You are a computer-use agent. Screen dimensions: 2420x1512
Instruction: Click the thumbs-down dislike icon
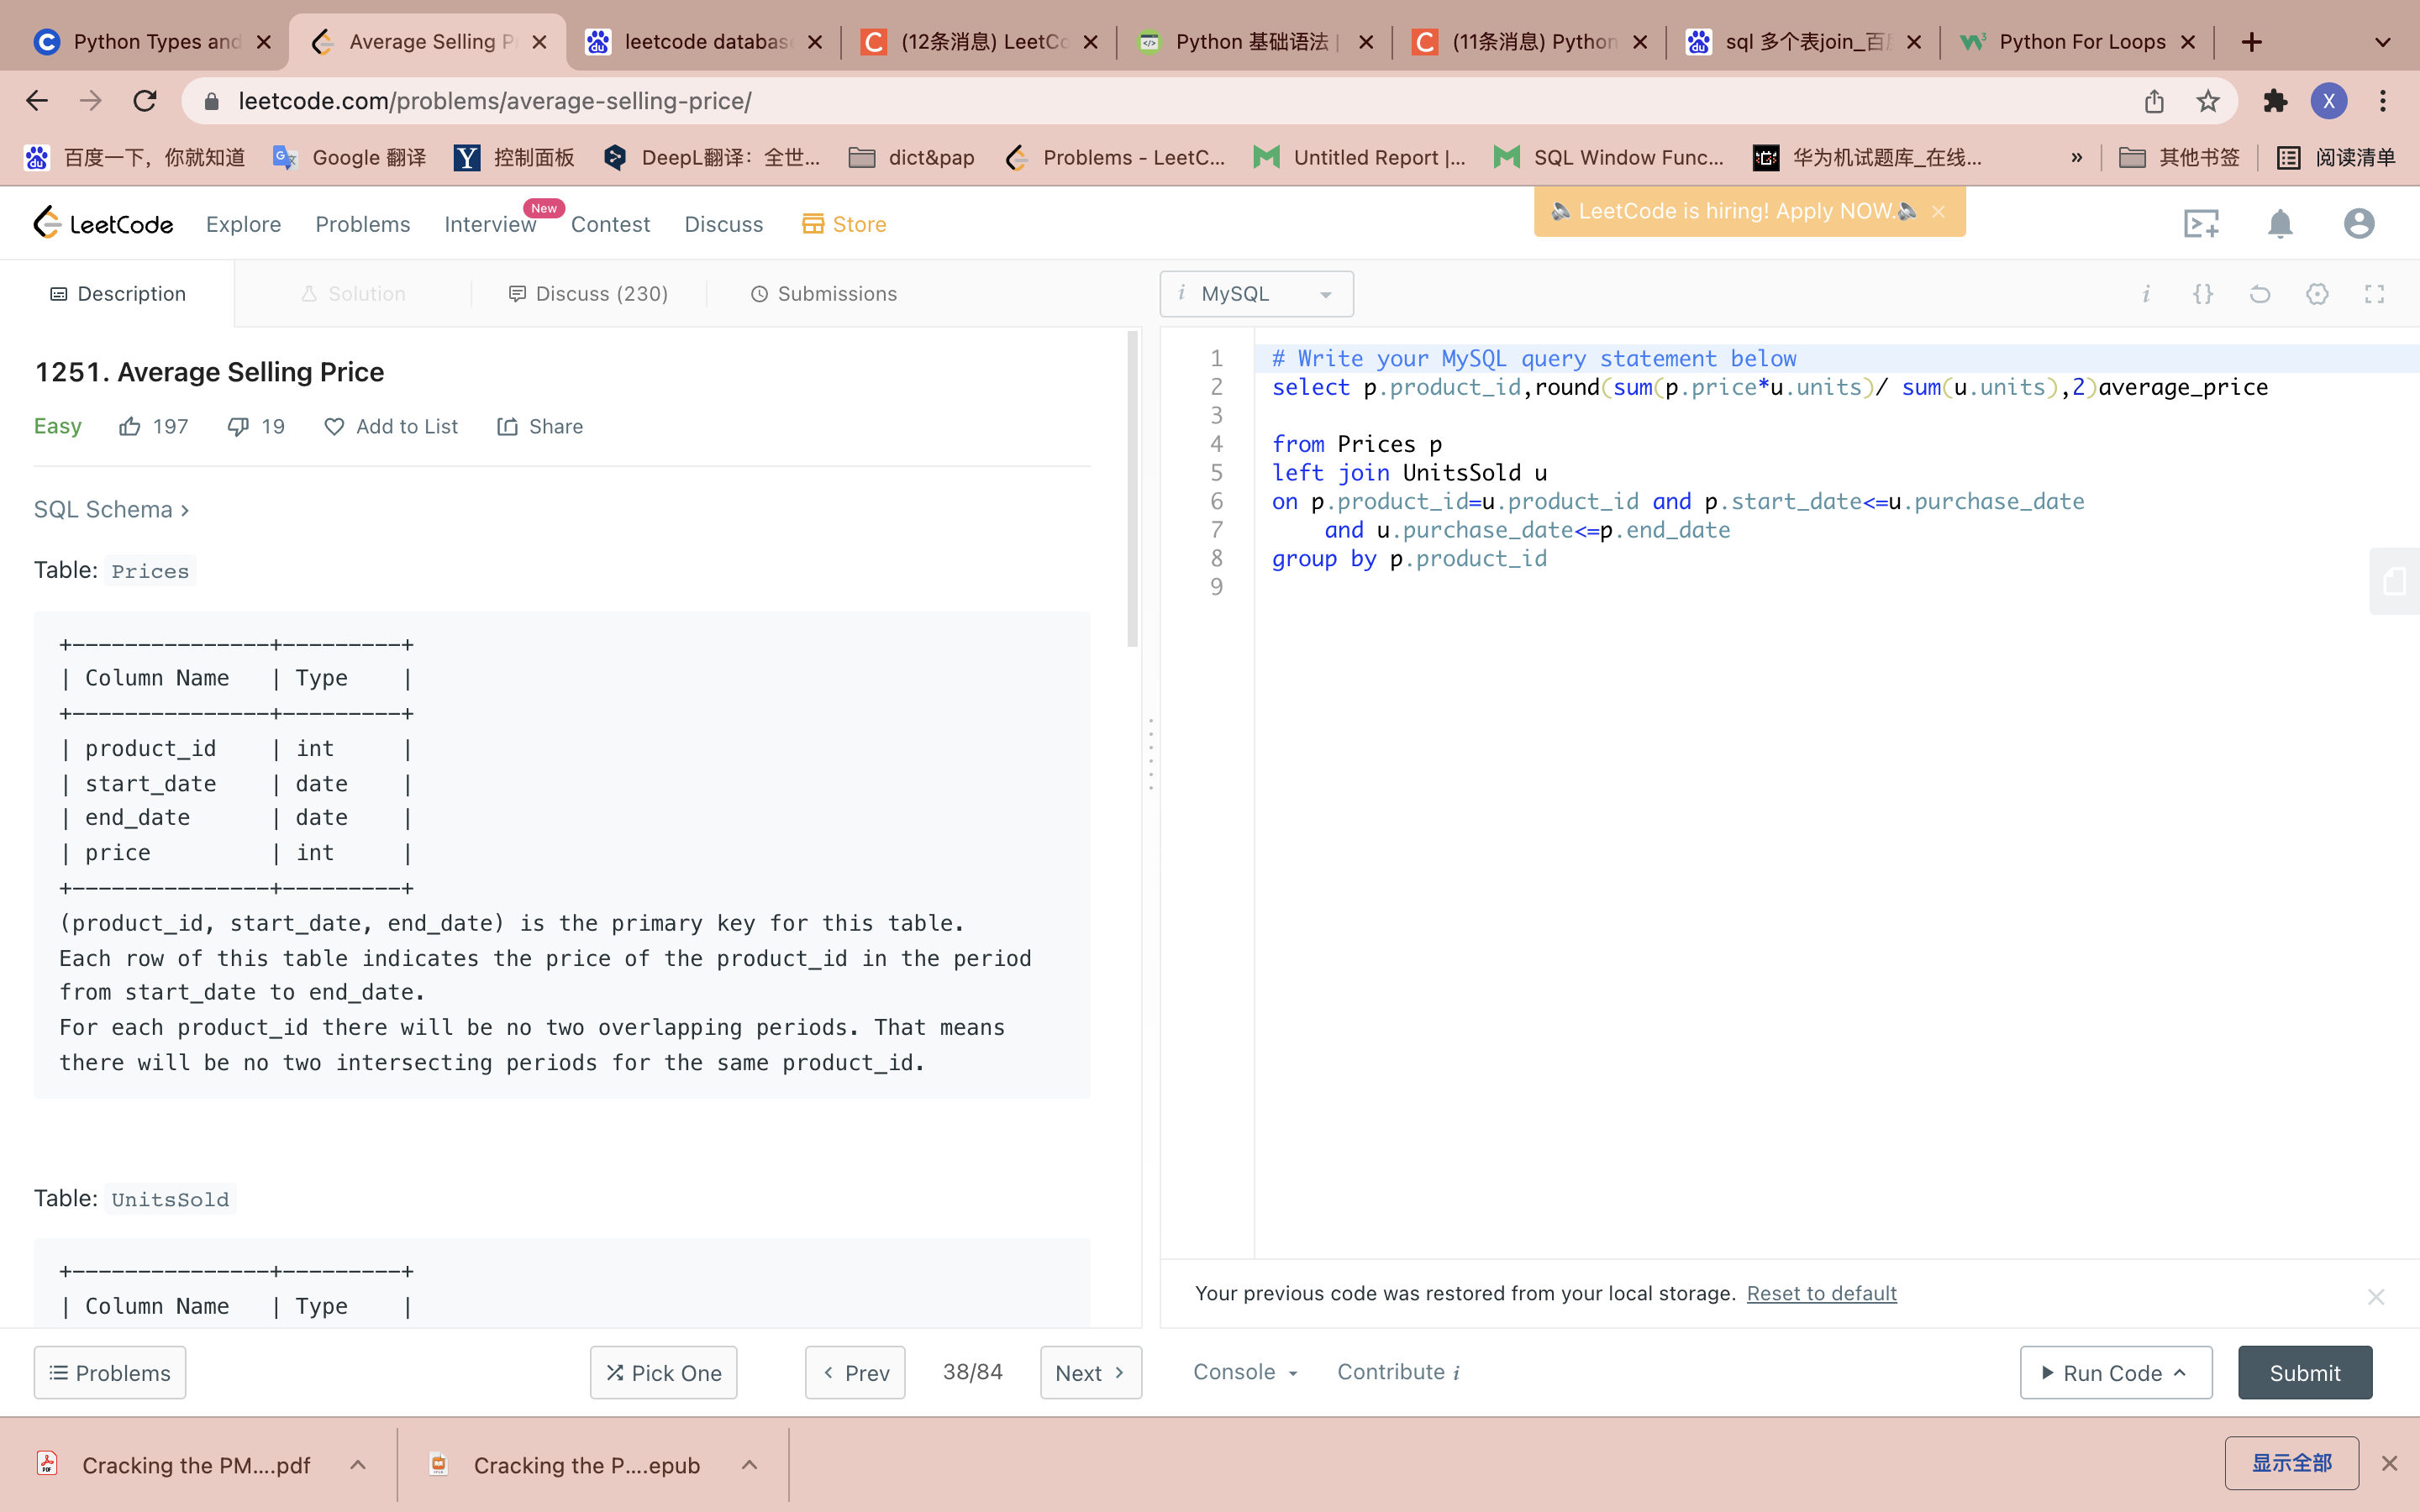coord(238,427)
